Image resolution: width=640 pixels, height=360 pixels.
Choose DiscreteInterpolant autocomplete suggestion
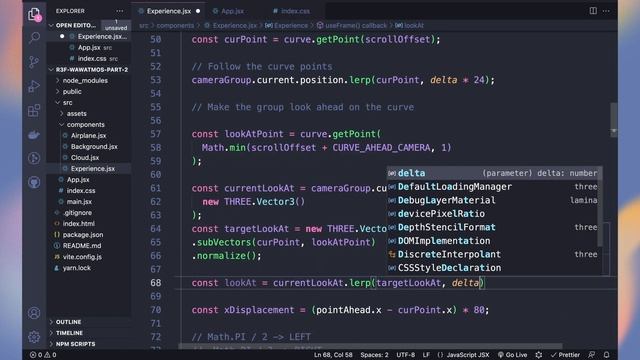click(493, 254)
